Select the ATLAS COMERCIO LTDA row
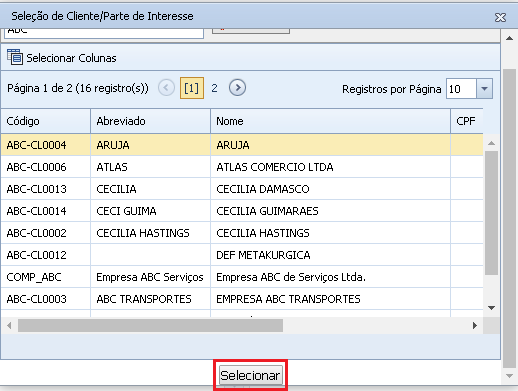 [242, 167]
